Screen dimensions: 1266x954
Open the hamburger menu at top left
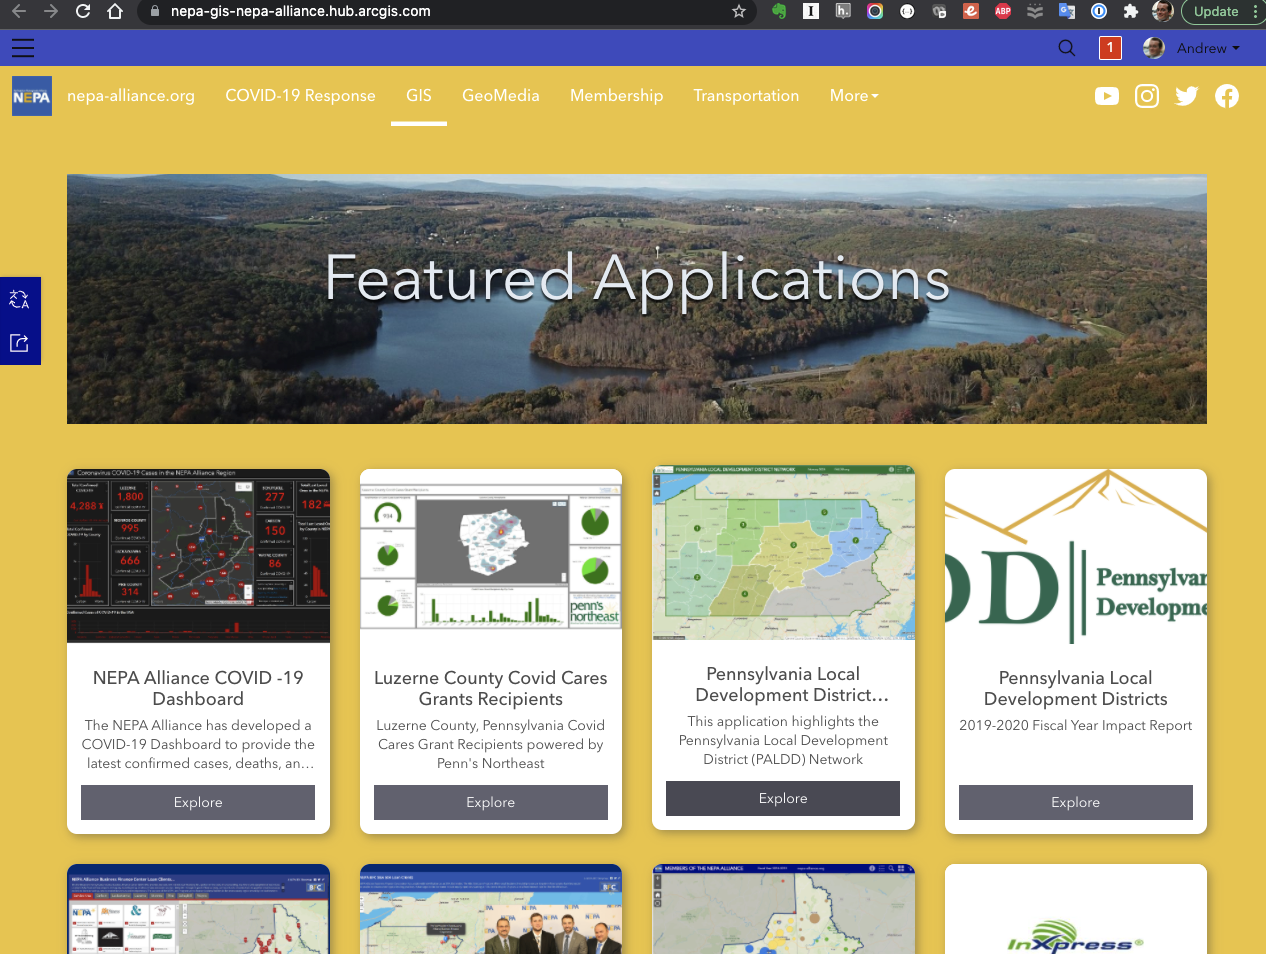pyautogui.click(x=23, y=47)
